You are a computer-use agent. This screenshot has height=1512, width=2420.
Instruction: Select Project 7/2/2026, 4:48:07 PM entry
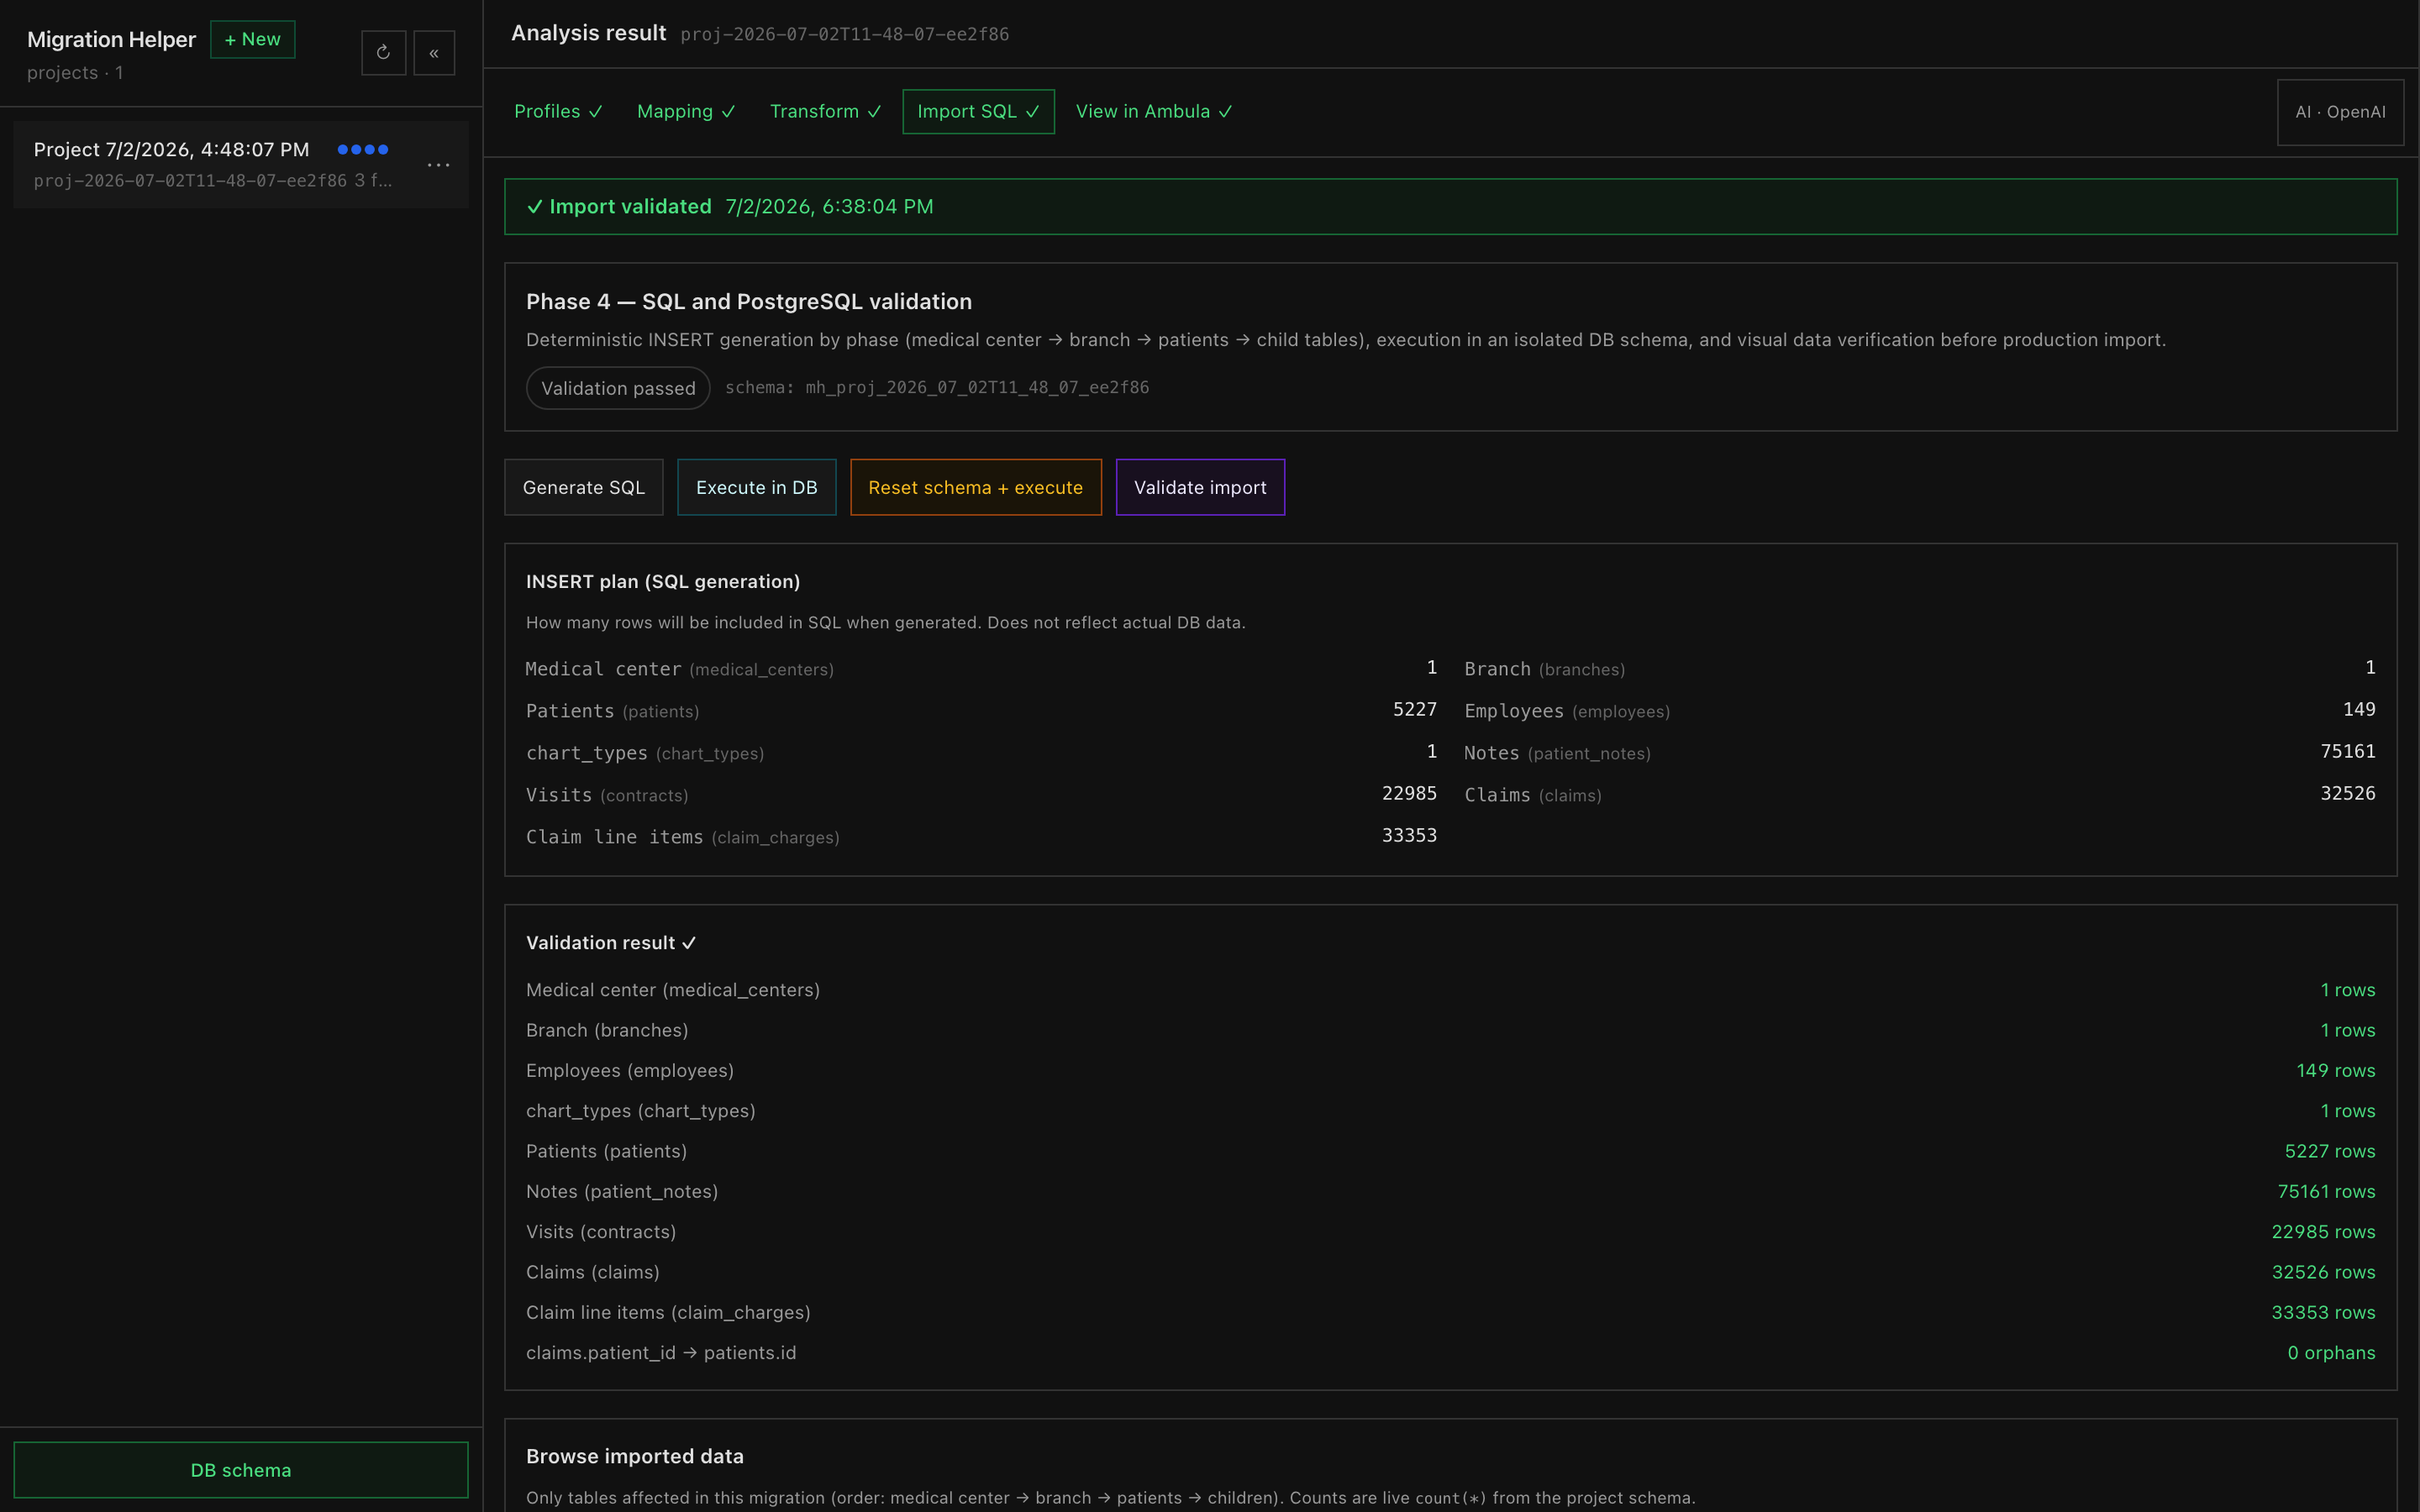point(241,164)
